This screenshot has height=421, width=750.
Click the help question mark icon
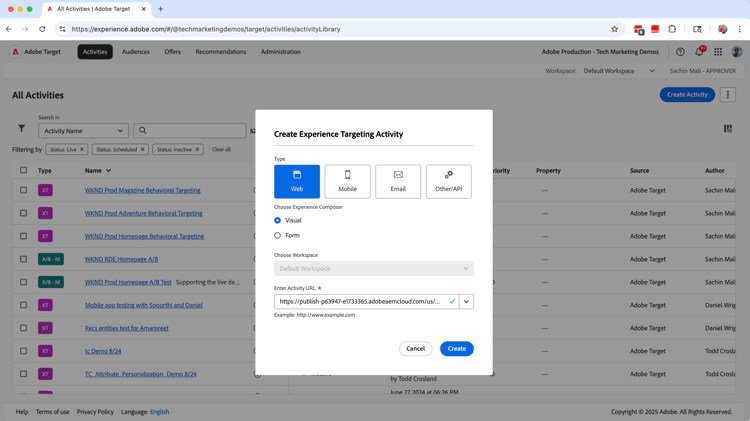680,52
